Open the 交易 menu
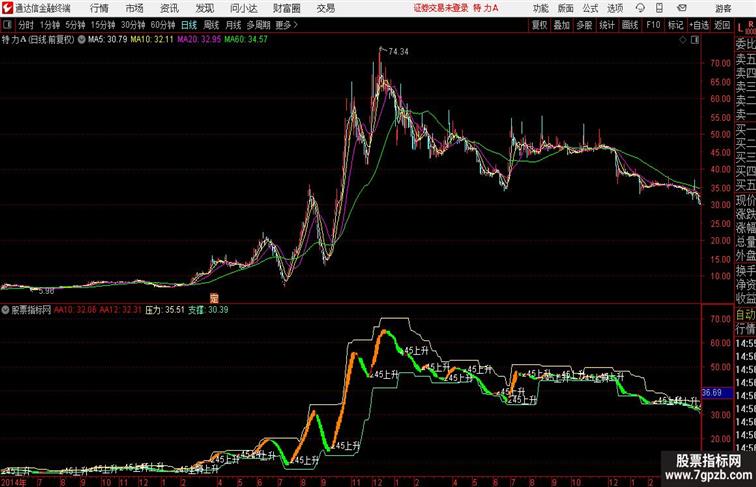 pyautogui.click(x=325, y=8)
